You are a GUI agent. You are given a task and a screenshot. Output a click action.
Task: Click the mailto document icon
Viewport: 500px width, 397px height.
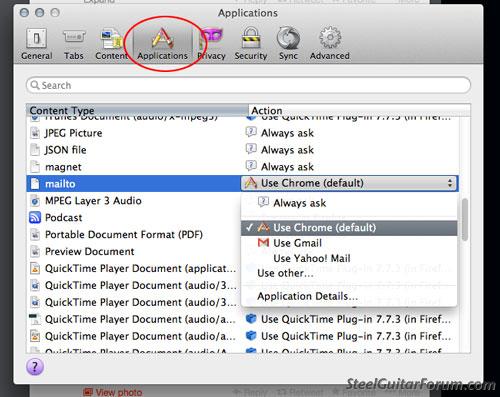pyautogui.click(x=35, y=184)
